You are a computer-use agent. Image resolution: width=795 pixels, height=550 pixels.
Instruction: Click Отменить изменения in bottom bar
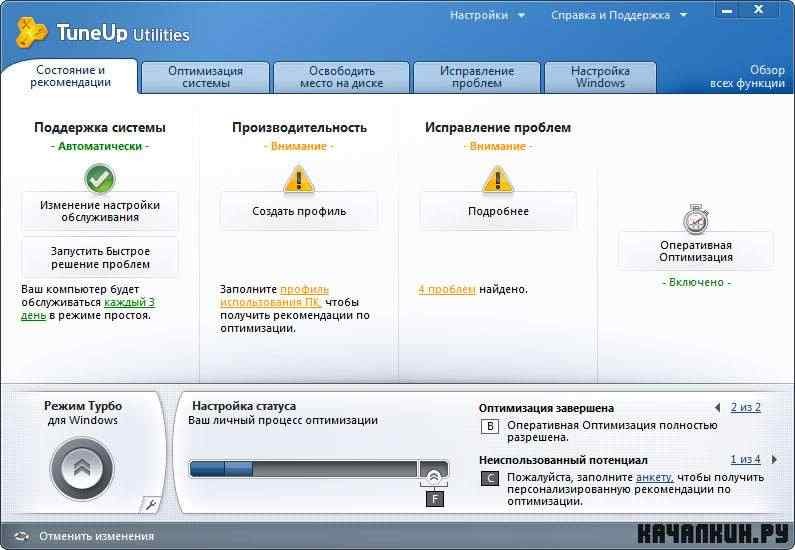coord(96,536)
